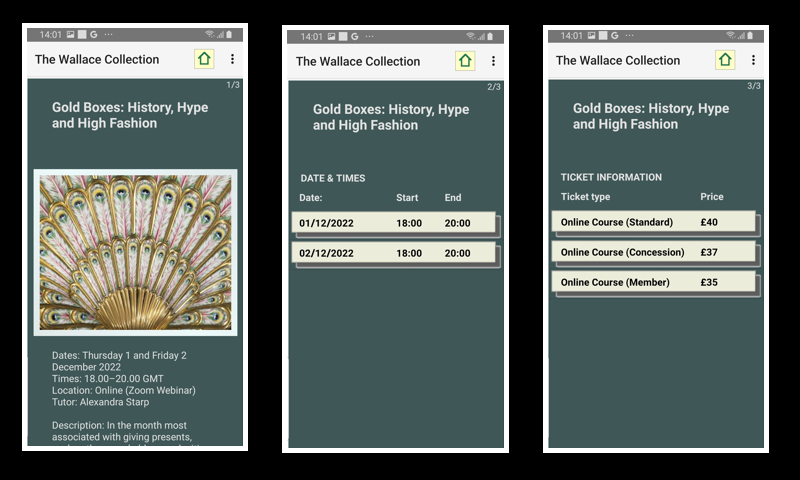Choose Online Course (Standard) £40 ticket
Screen dimensions: 800x480
[654, 222]
